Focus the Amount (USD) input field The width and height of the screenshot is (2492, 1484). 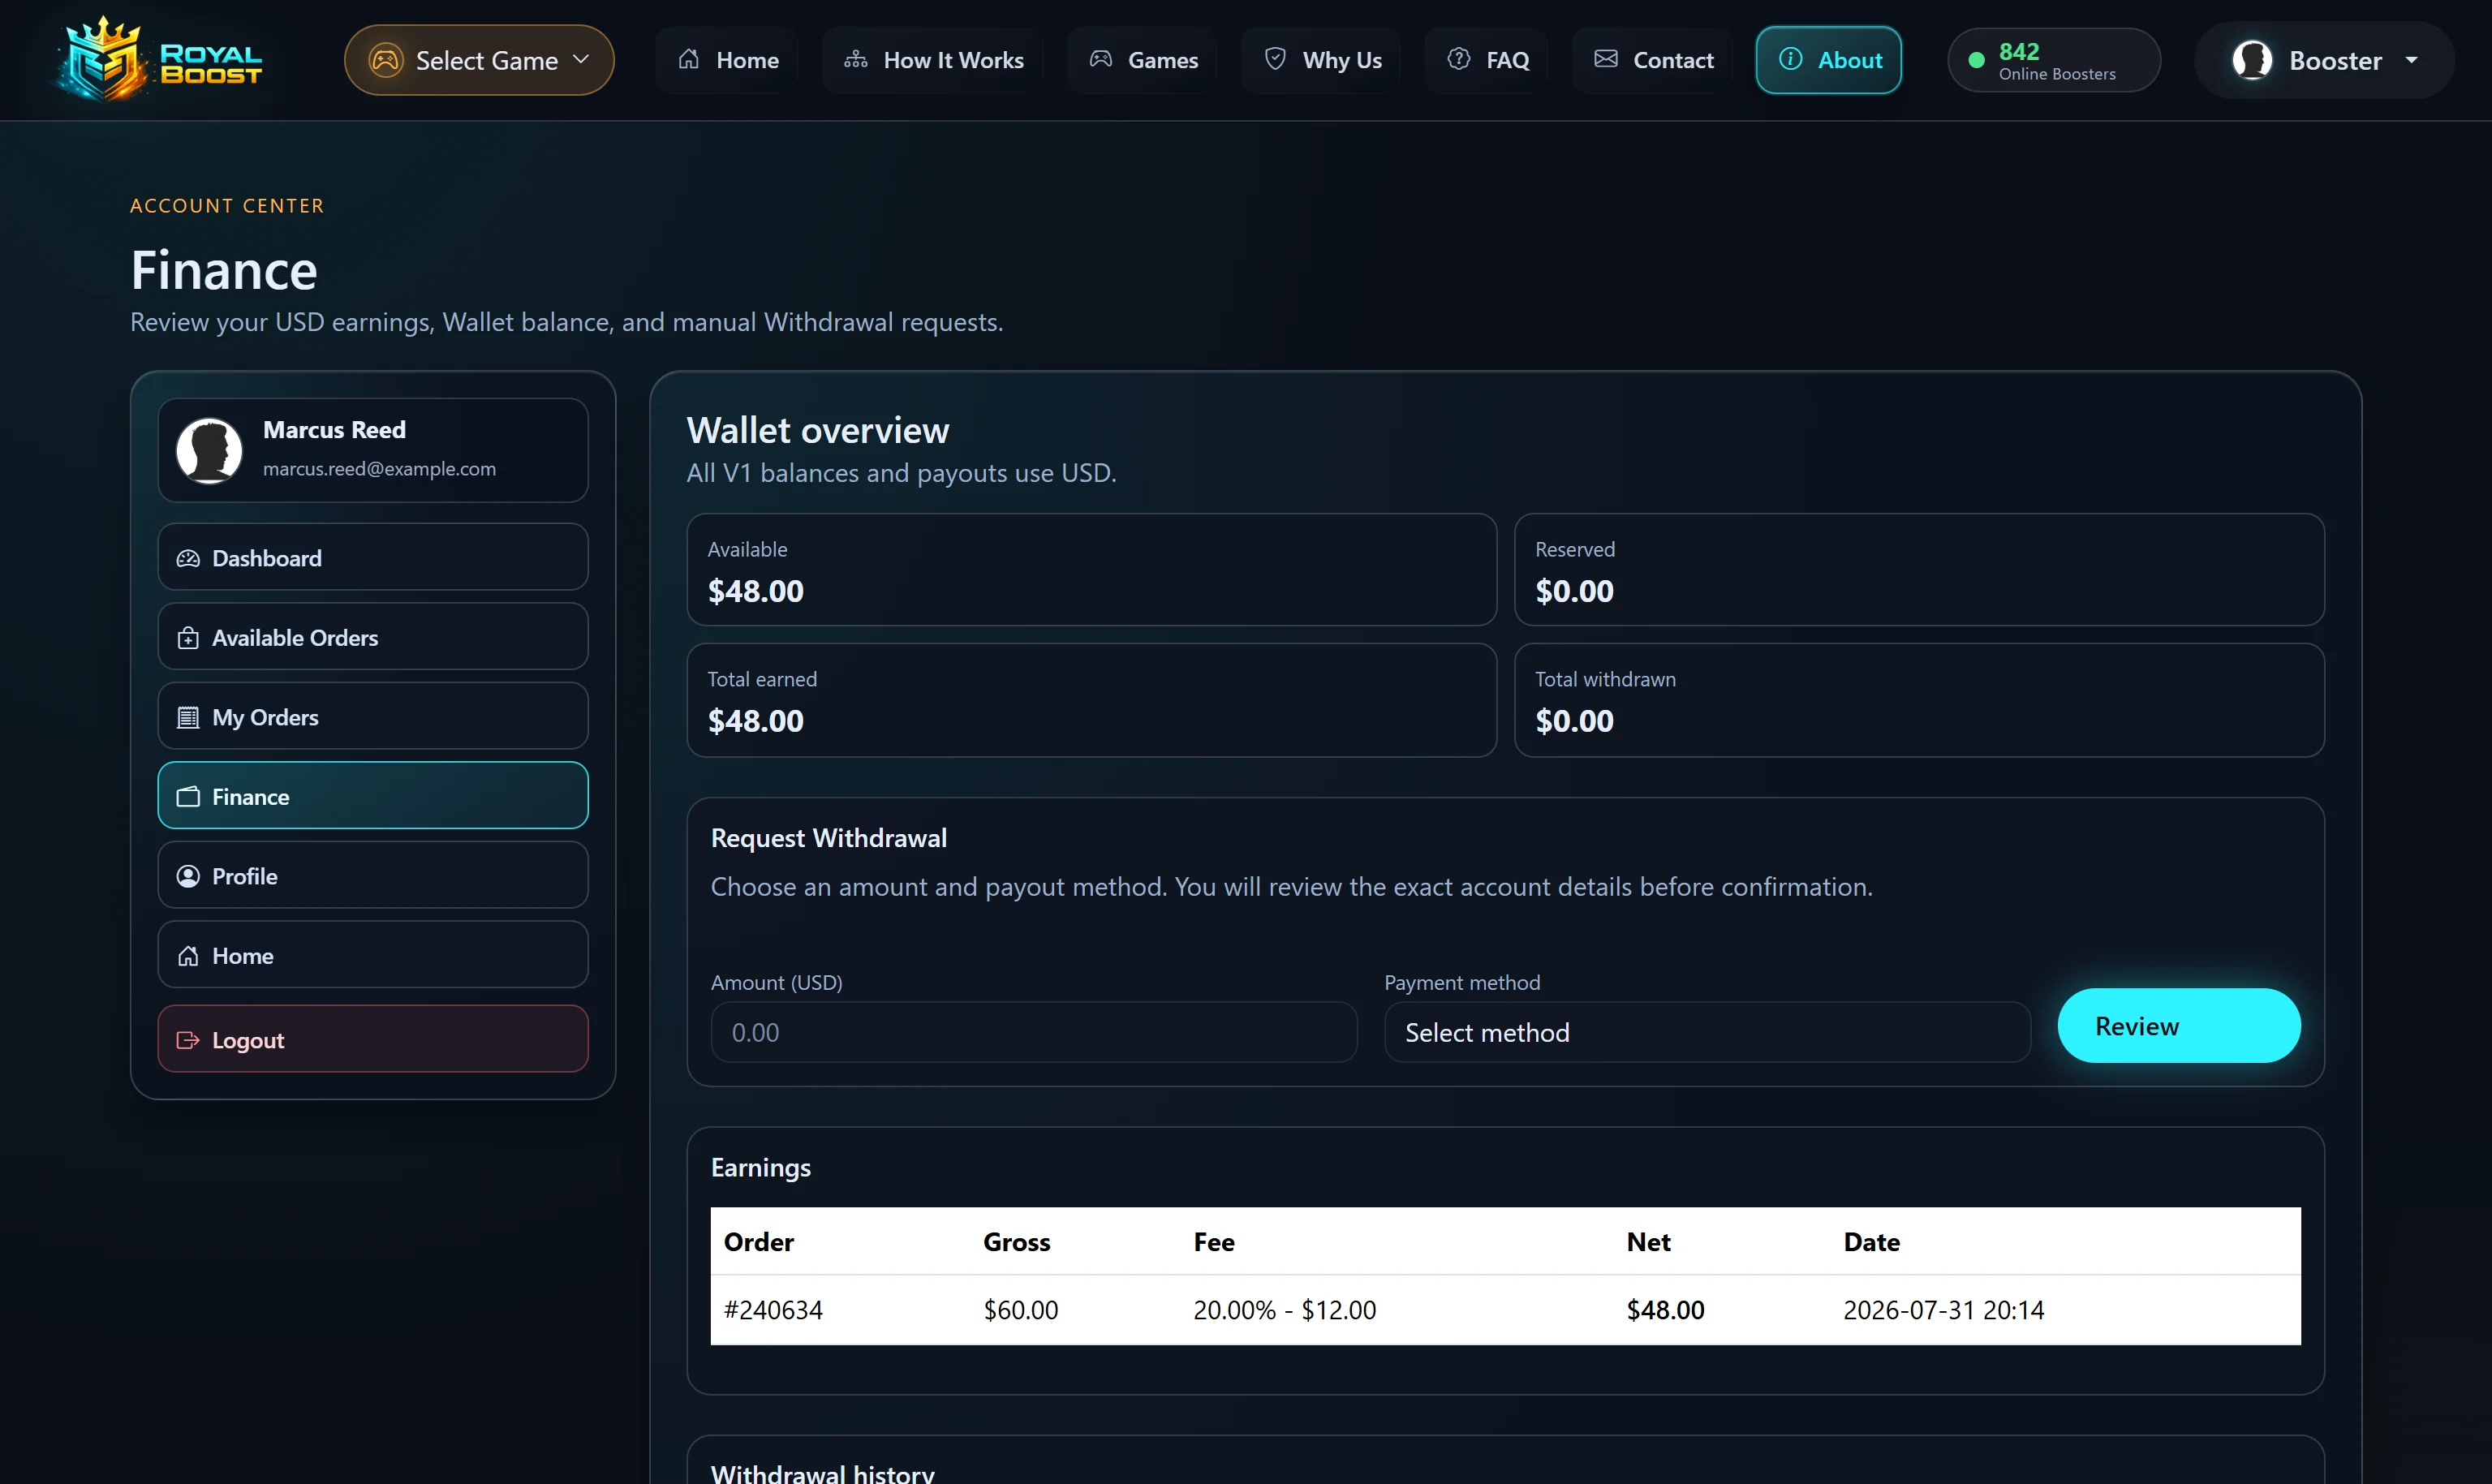[x=1034, y=1032]
